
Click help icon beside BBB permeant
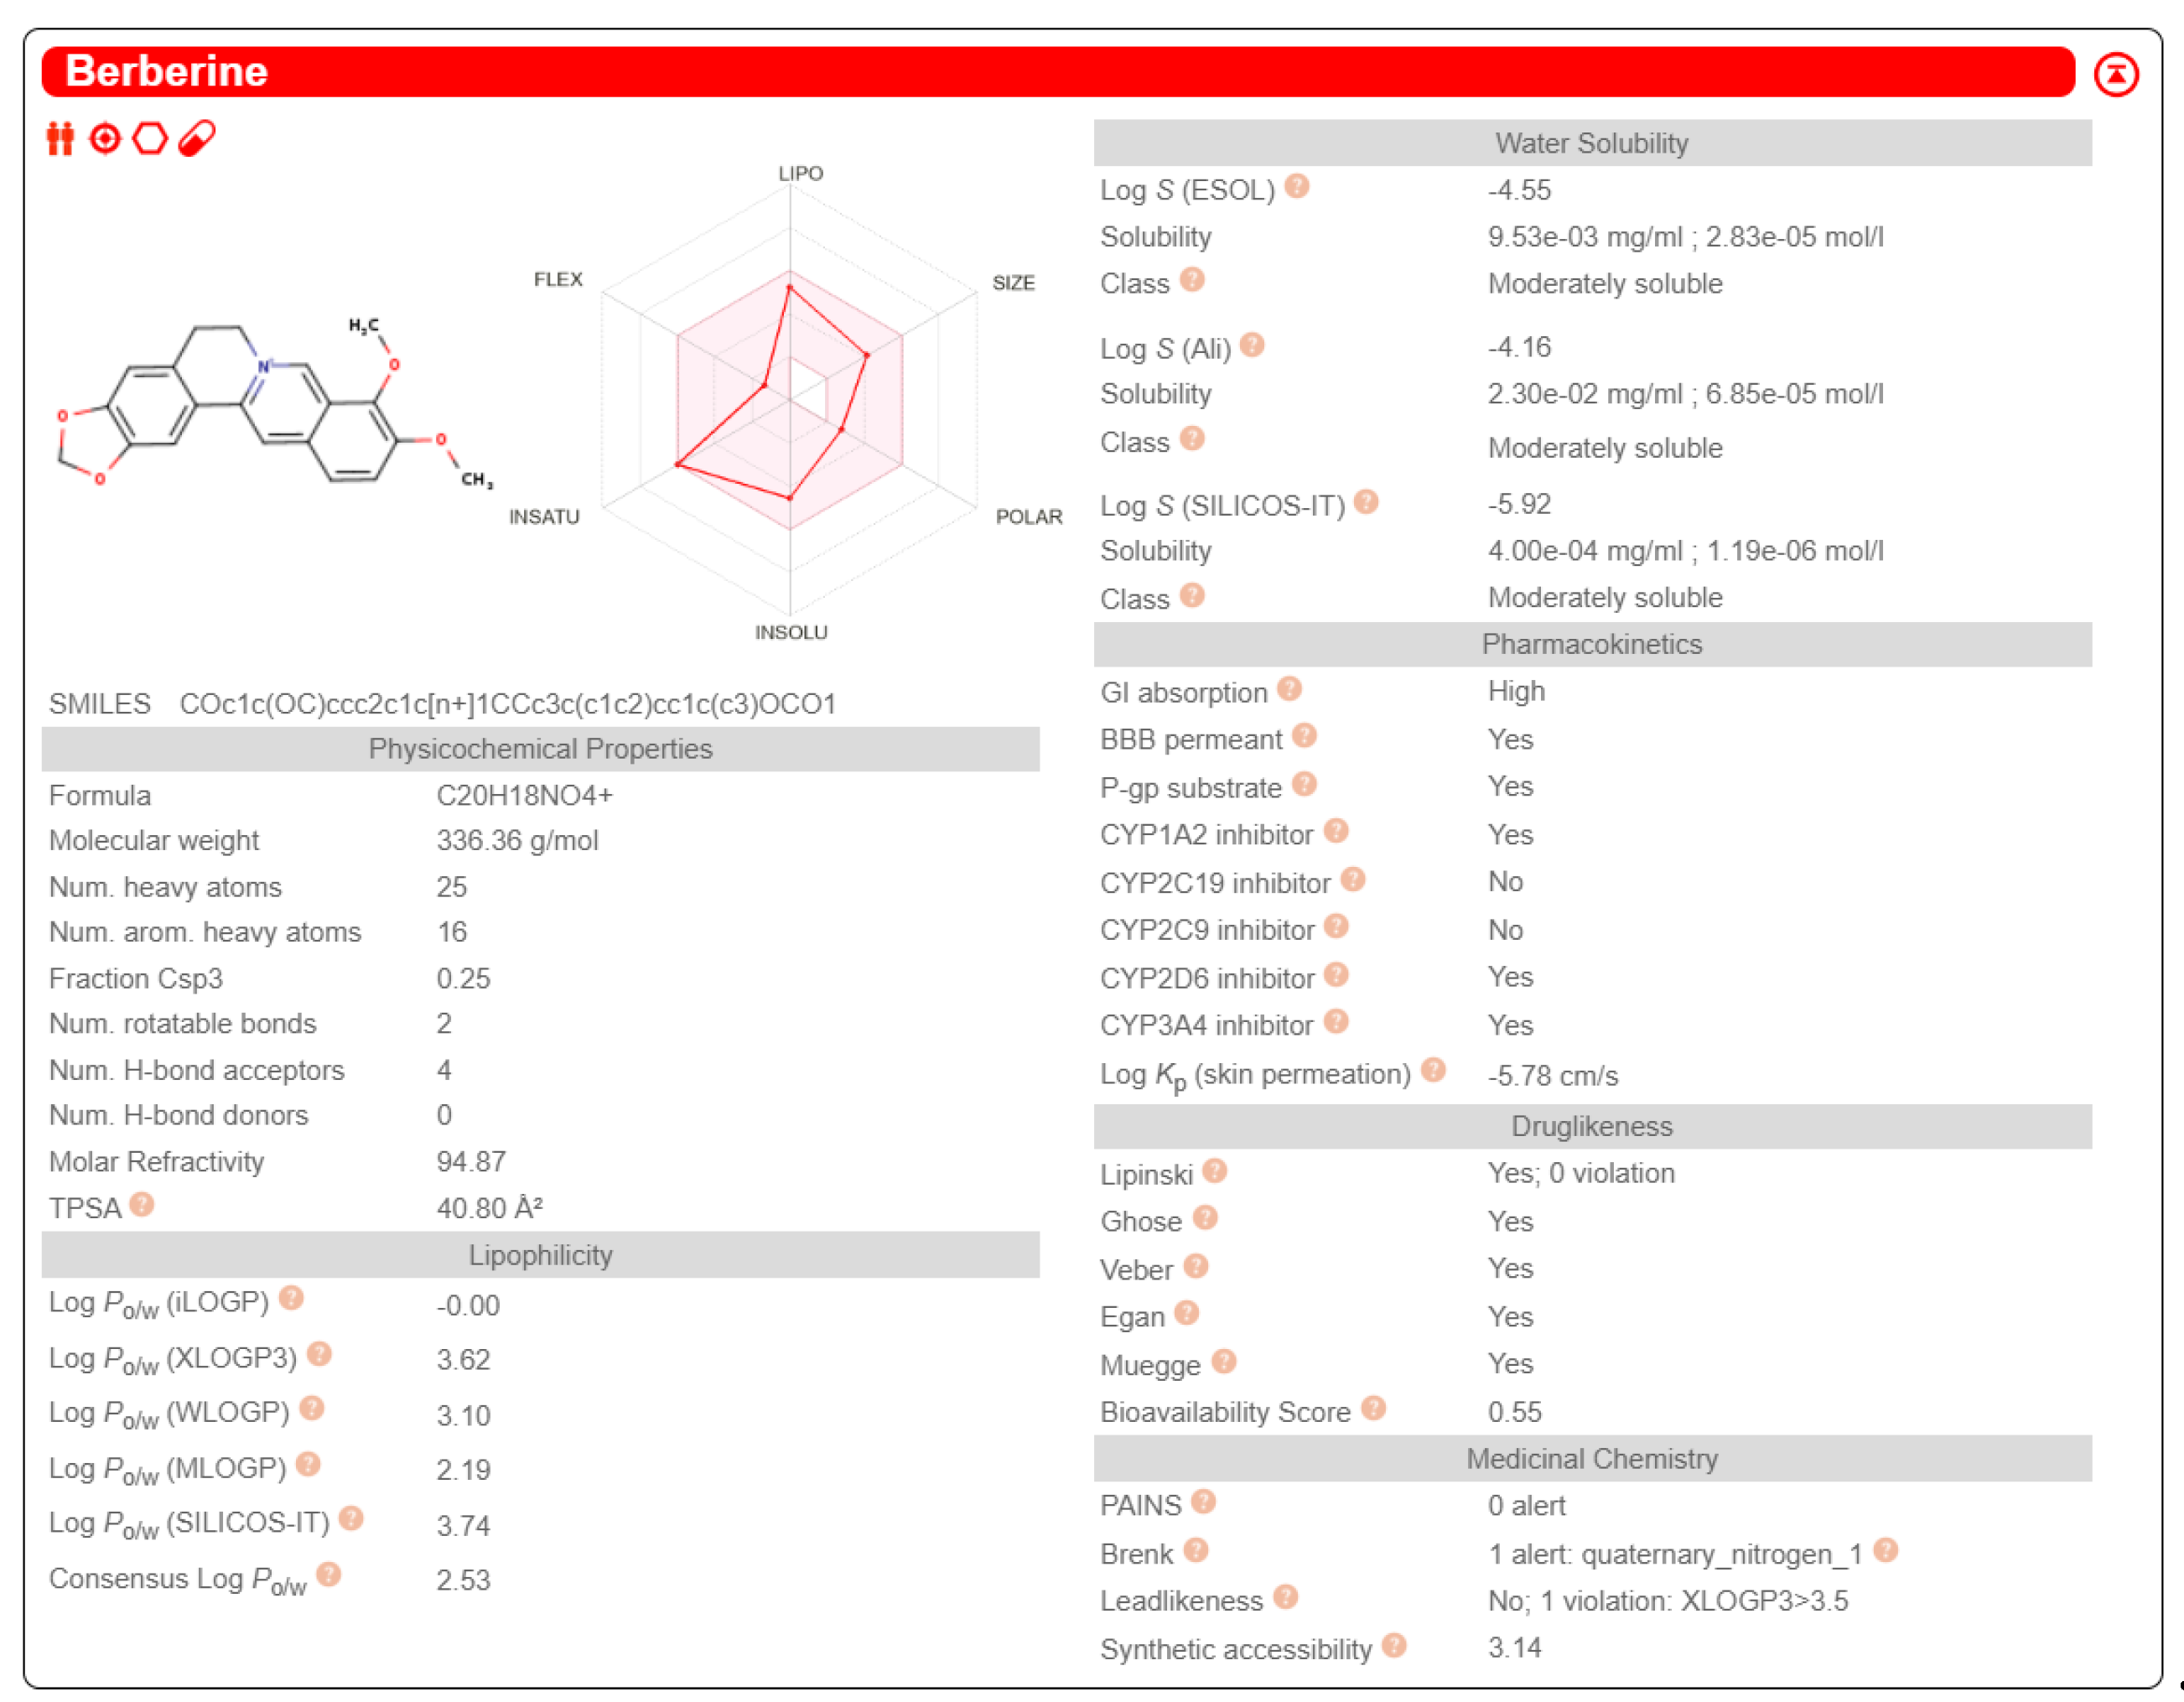tap(1304, 736)
